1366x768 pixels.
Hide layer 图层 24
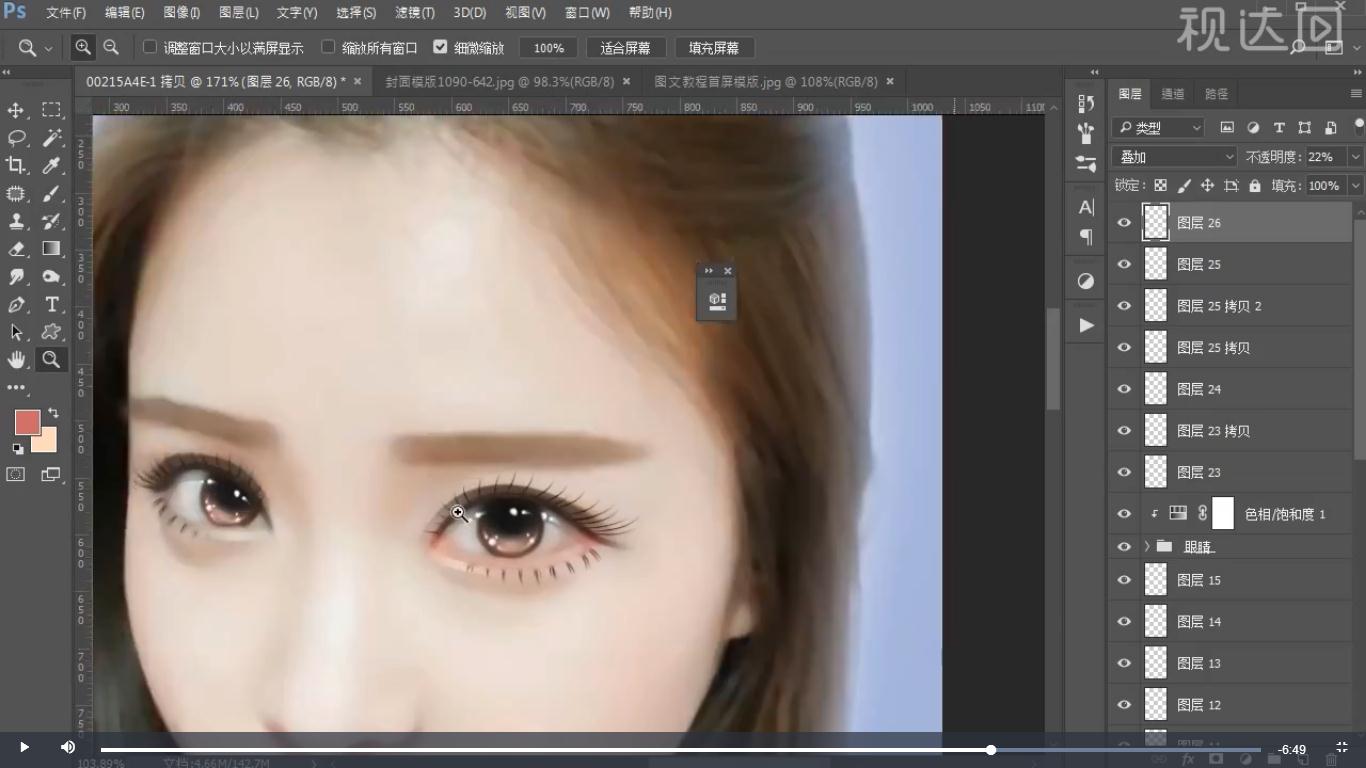(1124, 389)
